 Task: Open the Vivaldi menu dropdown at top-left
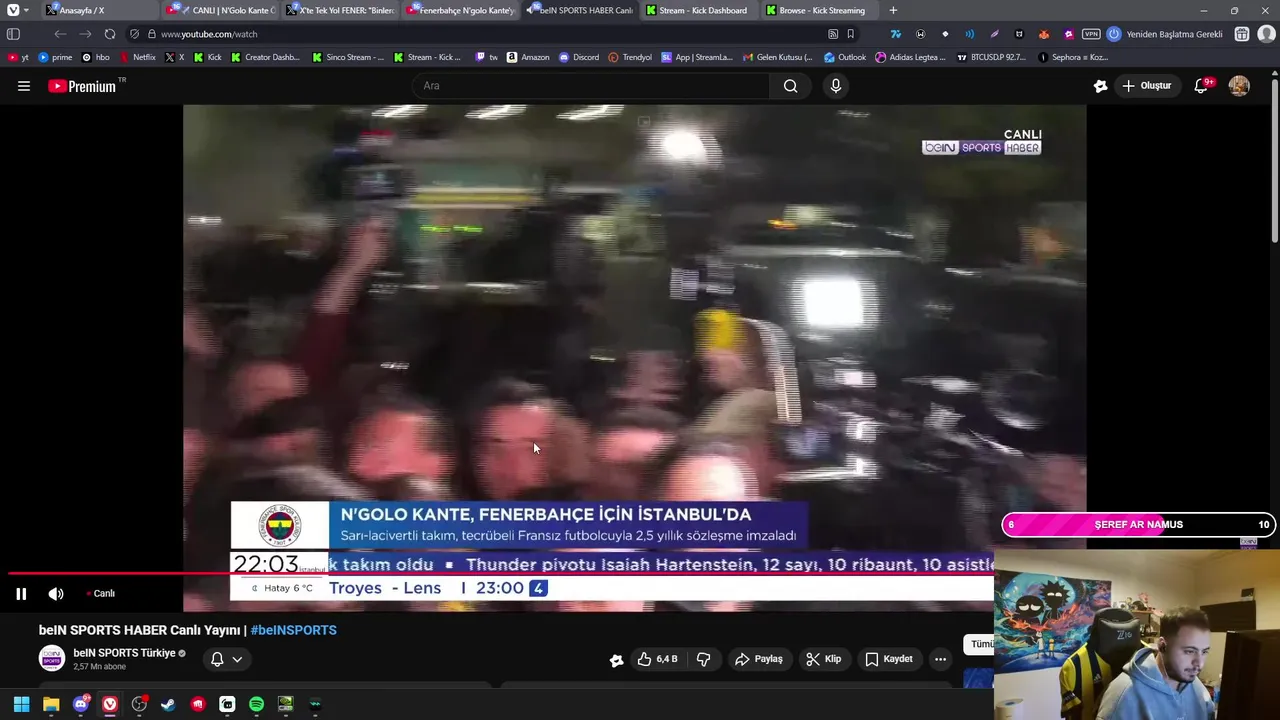[x=16, y=10]
